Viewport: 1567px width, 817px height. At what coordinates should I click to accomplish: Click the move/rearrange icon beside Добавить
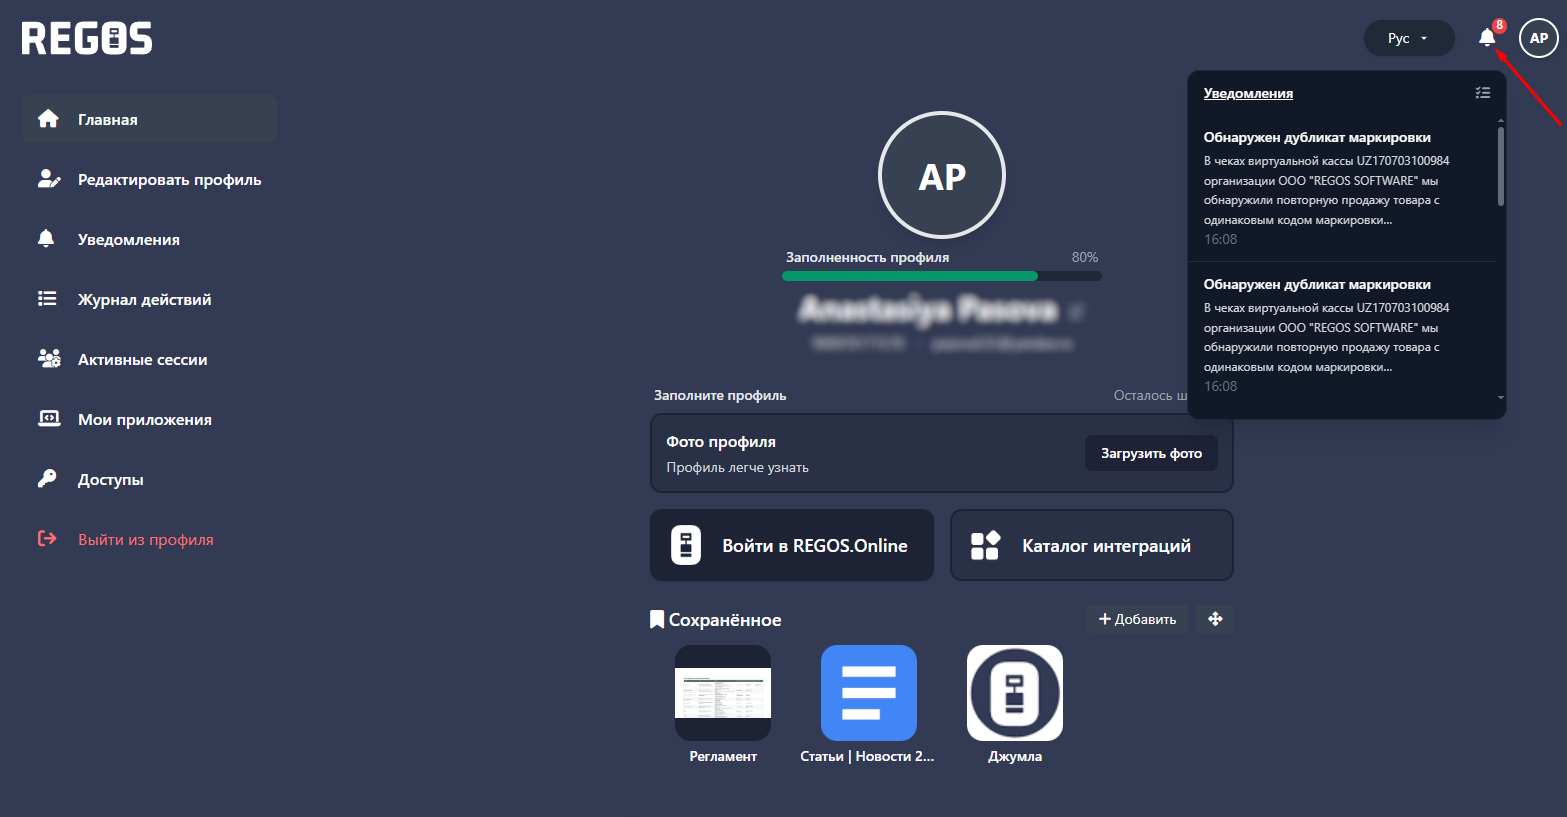pos(1215,619)
